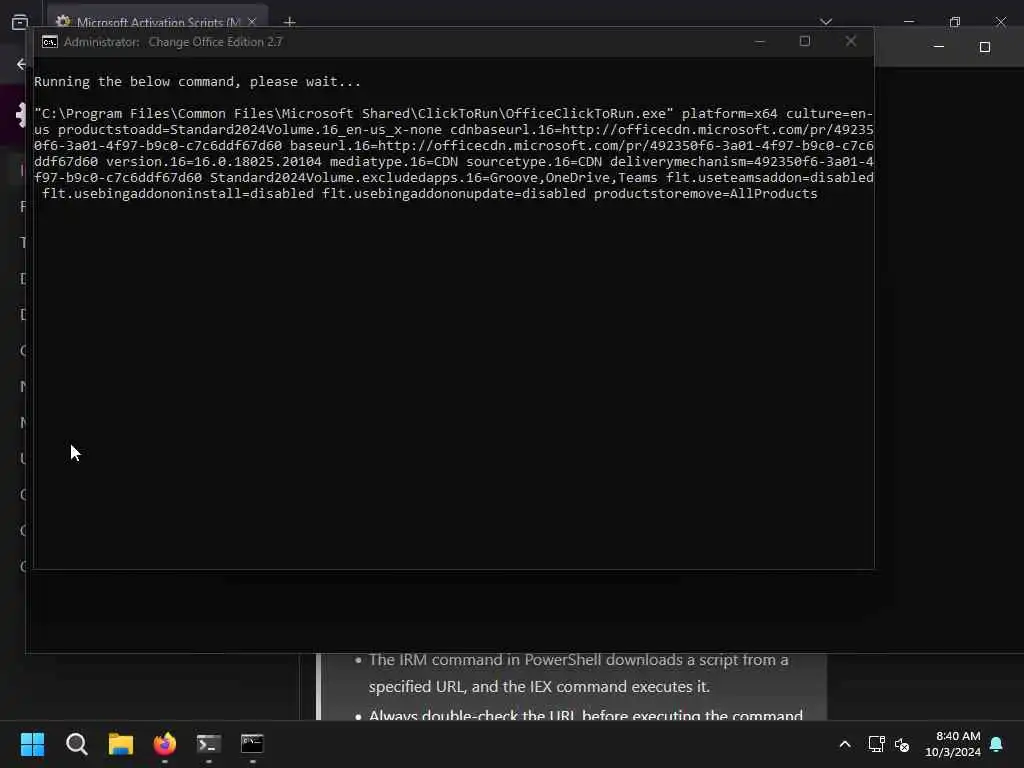Open File Explorer from taskbar
Image resolution: width=1024 pixels, height=768 pixels.
tap(121, 744)
